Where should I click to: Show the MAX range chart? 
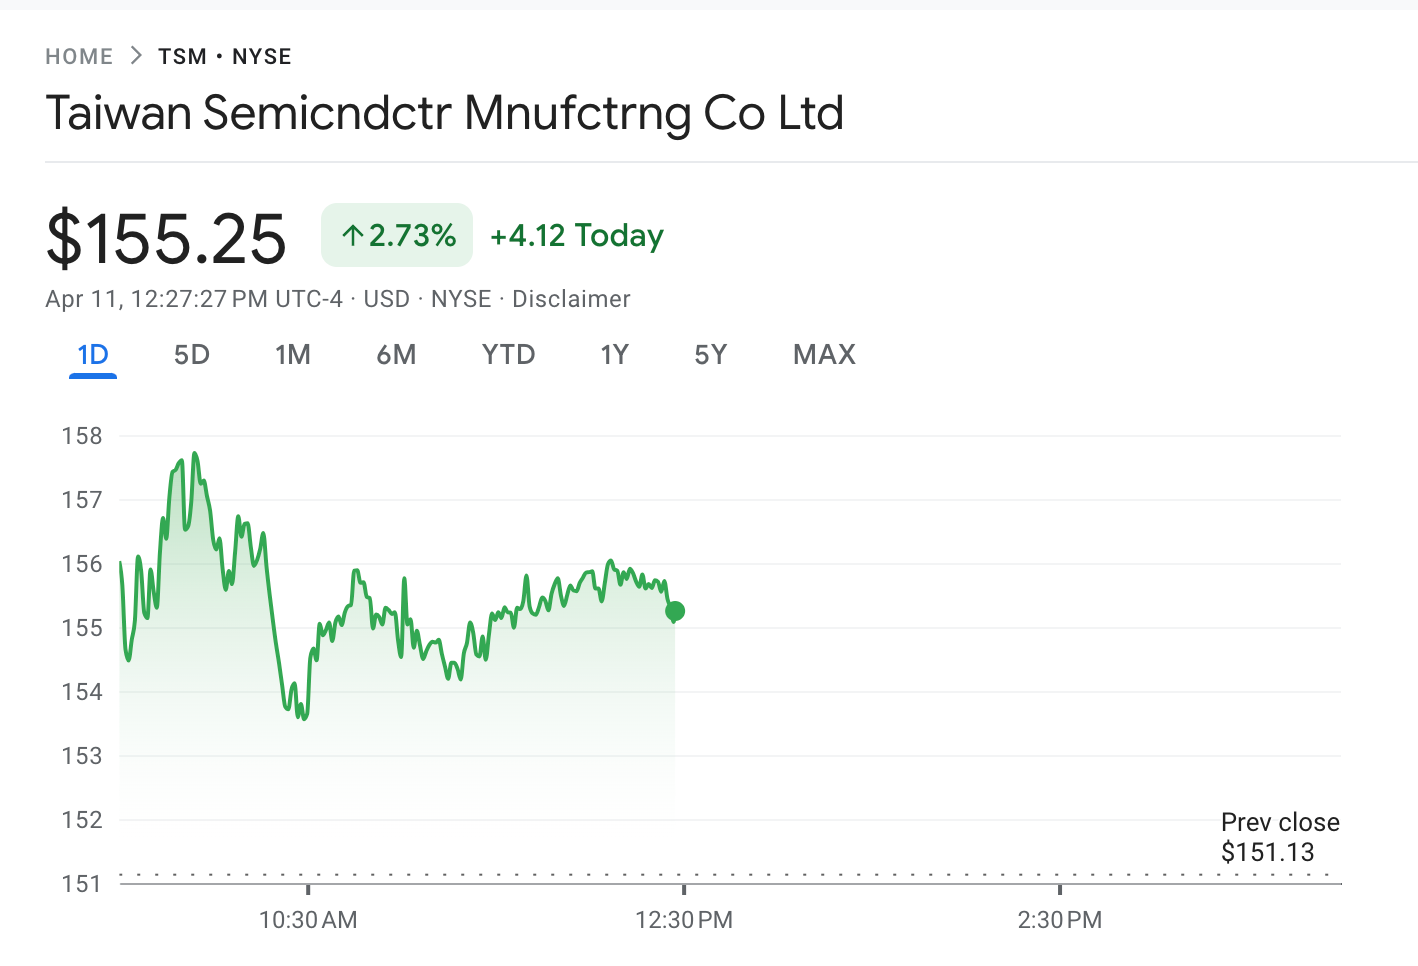click(825, 355)
